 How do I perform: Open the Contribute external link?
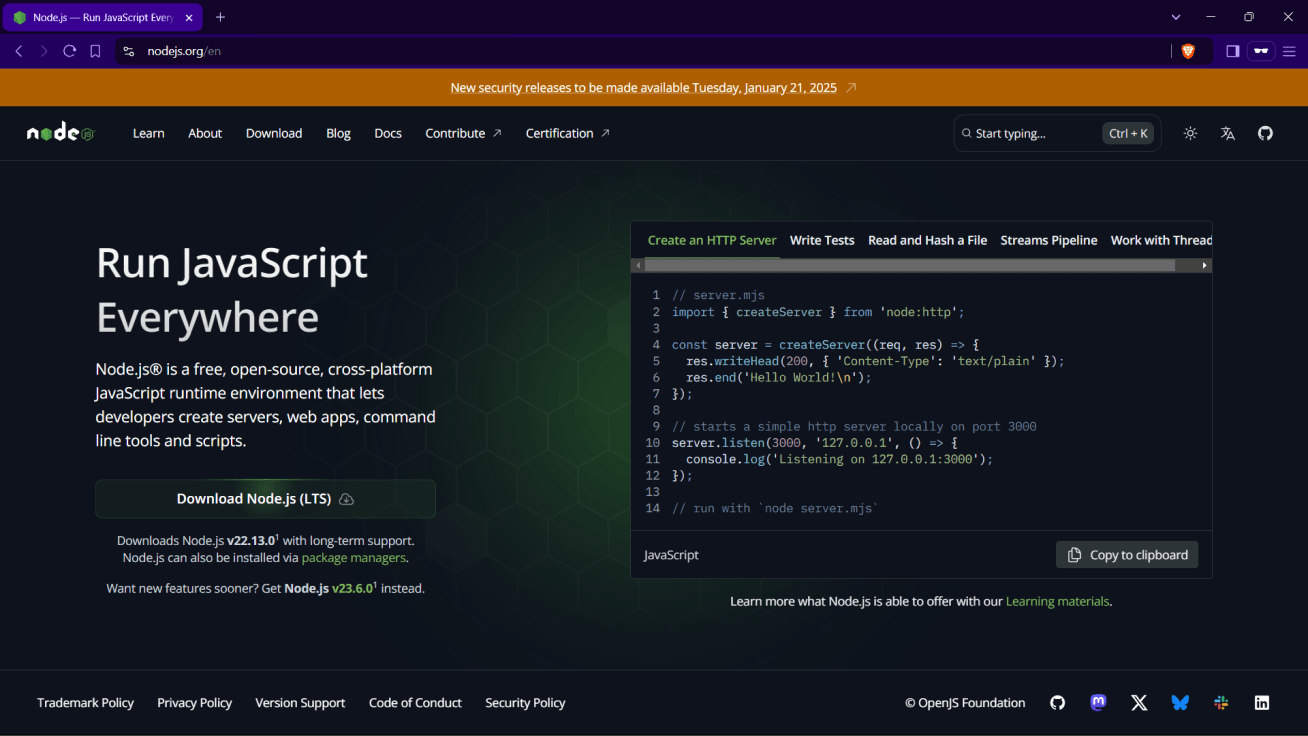pyautogui.click(x=464, y=133)
